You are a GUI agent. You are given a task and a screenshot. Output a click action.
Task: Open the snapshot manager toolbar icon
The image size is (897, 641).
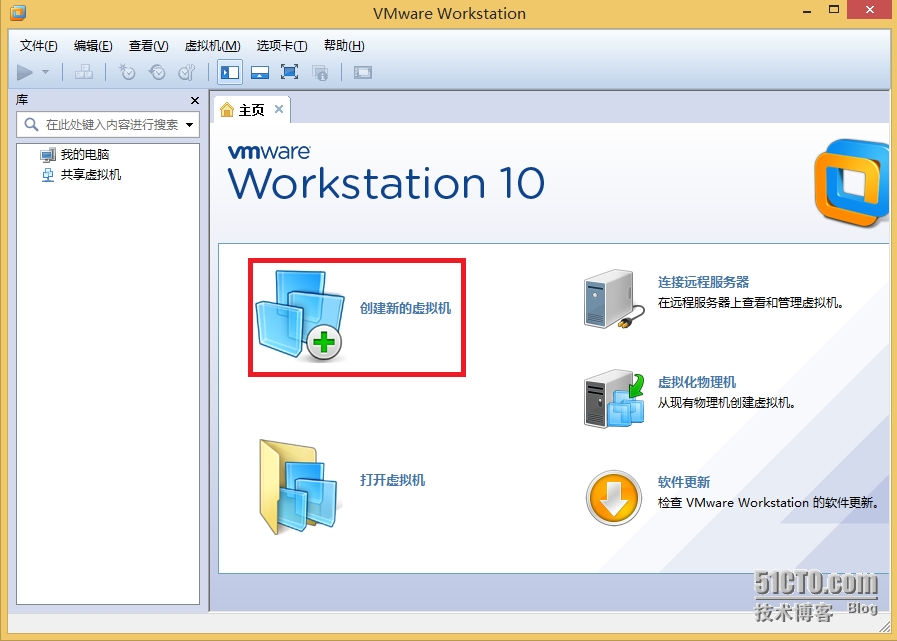[186, 72]
